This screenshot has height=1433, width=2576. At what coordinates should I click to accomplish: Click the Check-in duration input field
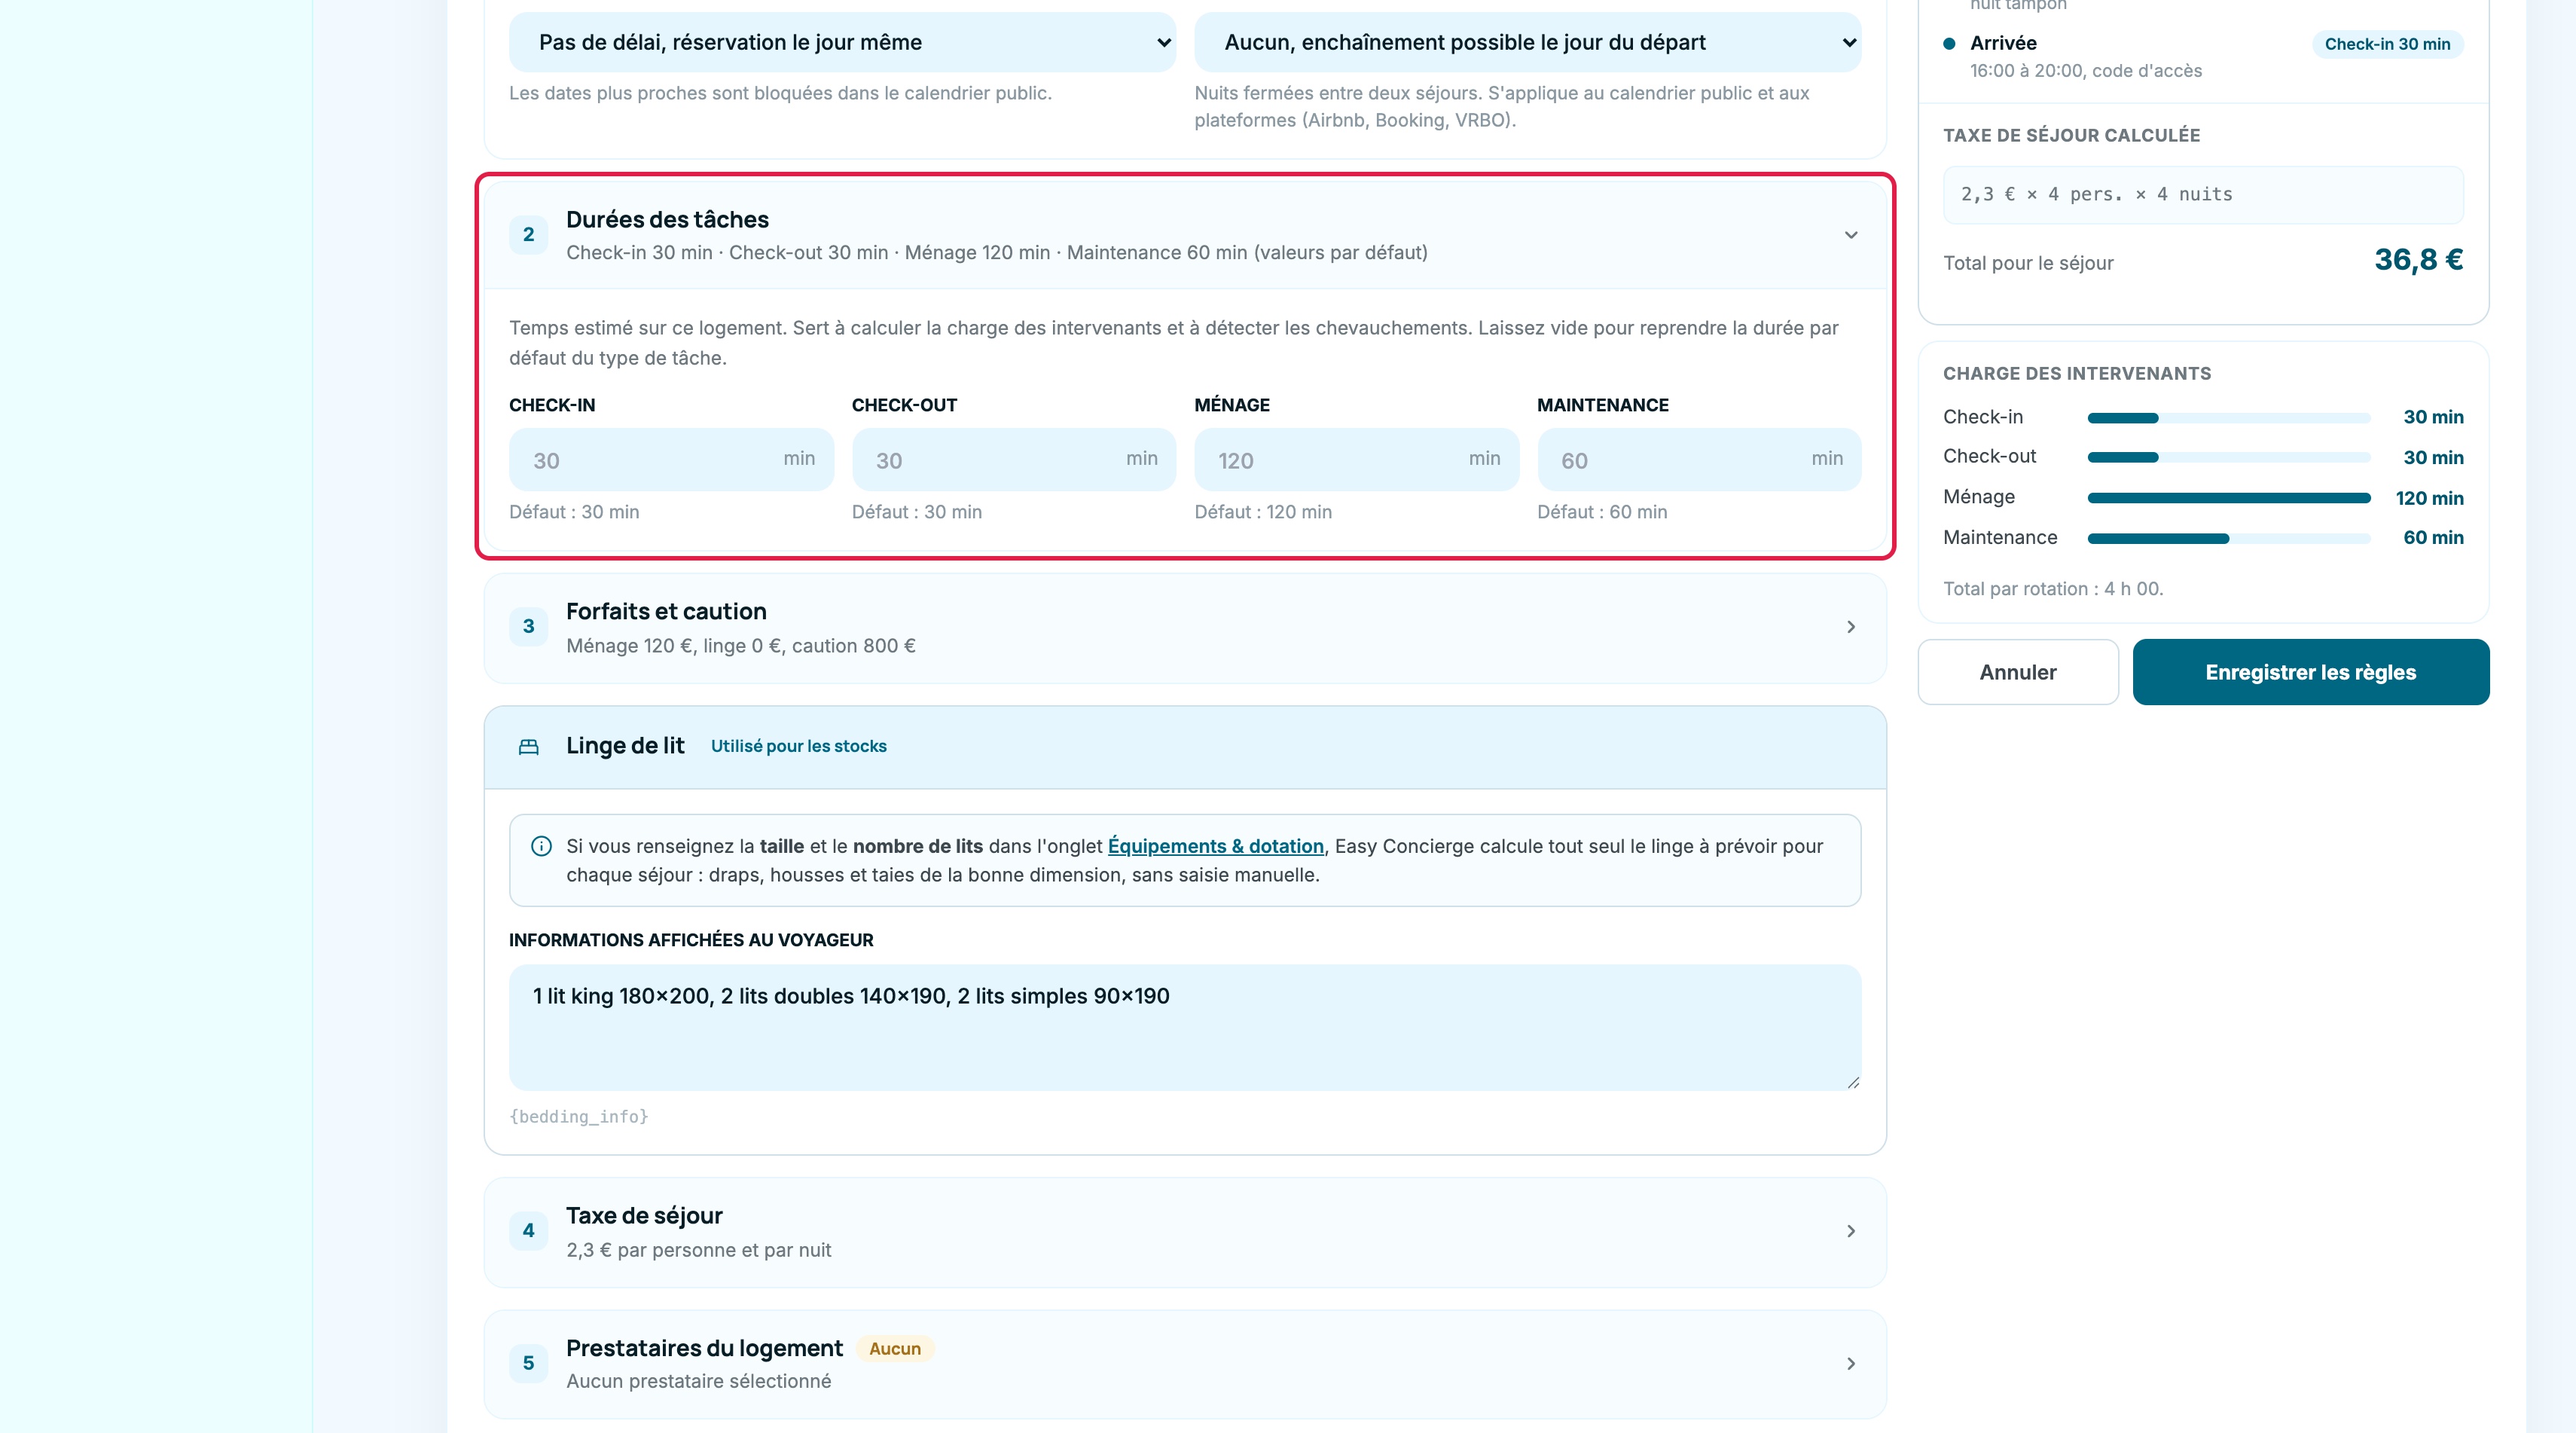tap(671, 460)
